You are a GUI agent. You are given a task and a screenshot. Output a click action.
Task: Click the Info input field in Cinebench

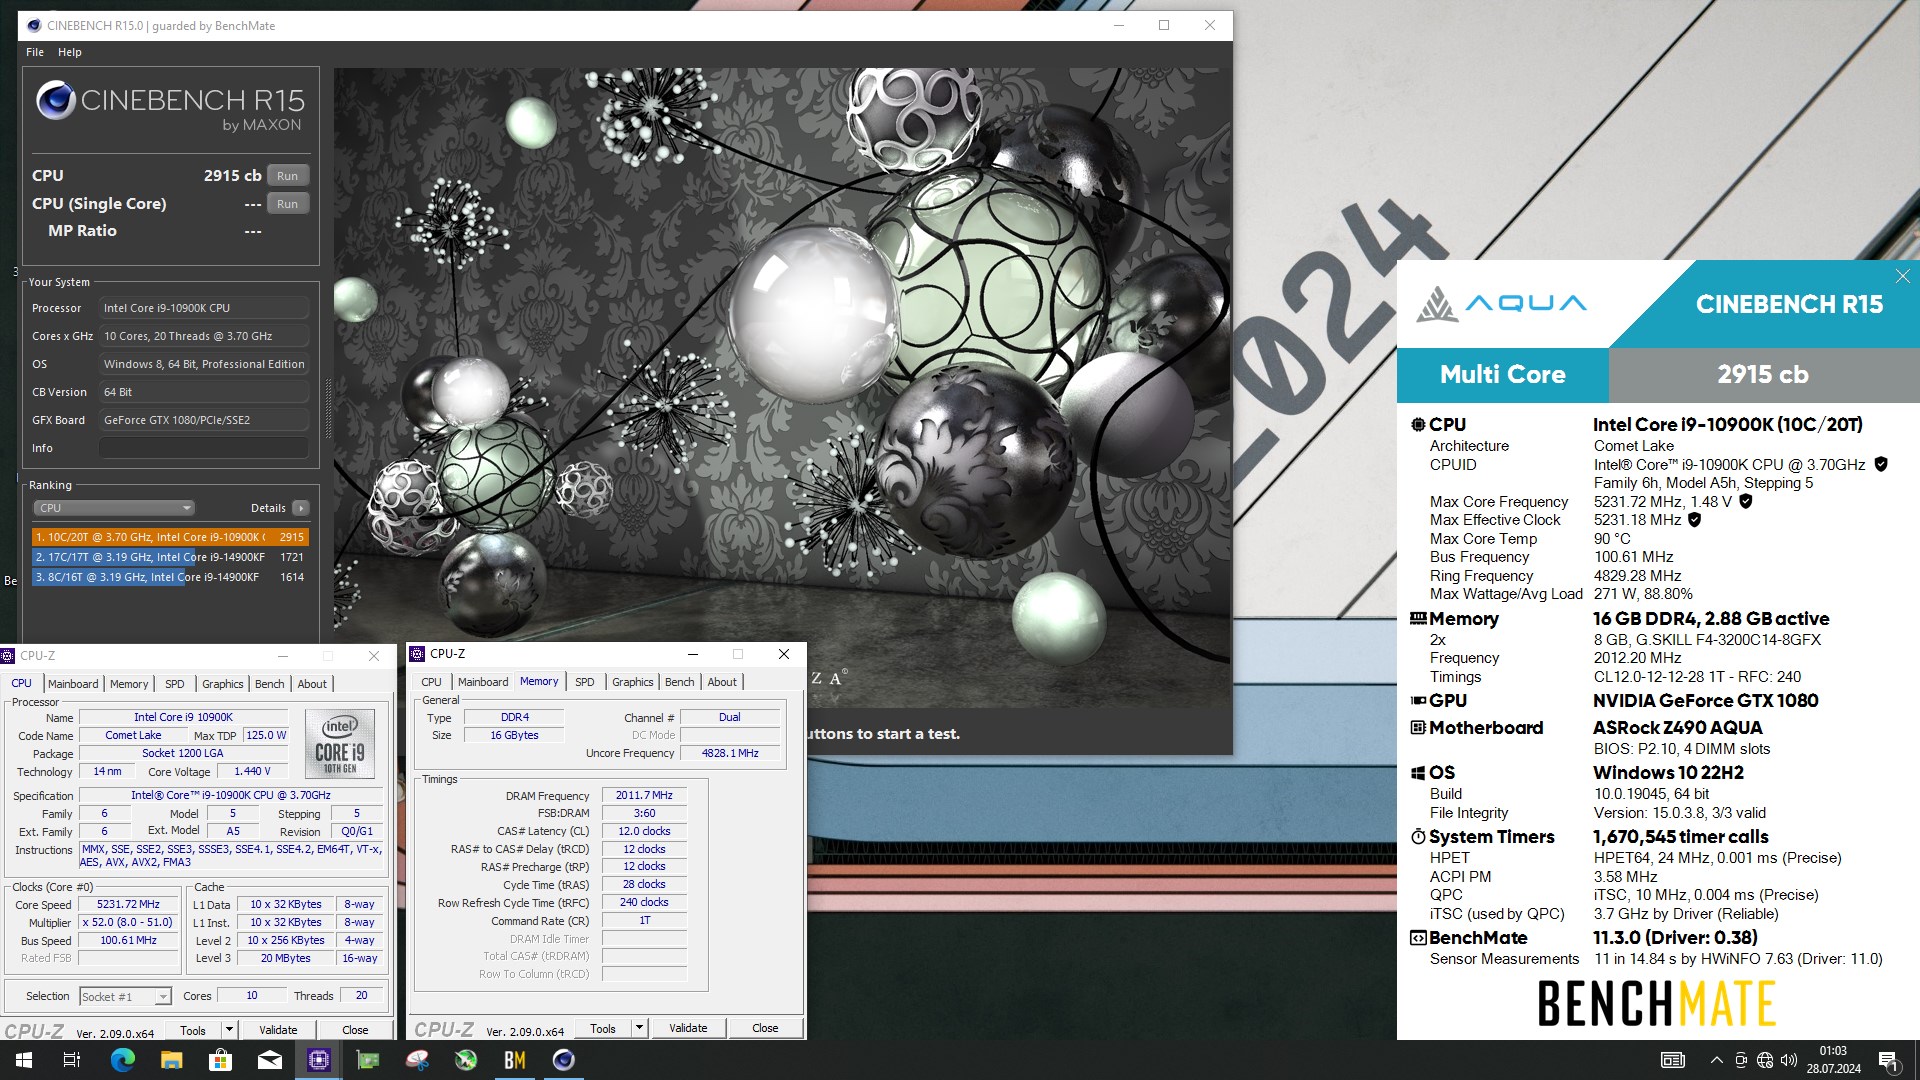204,448
